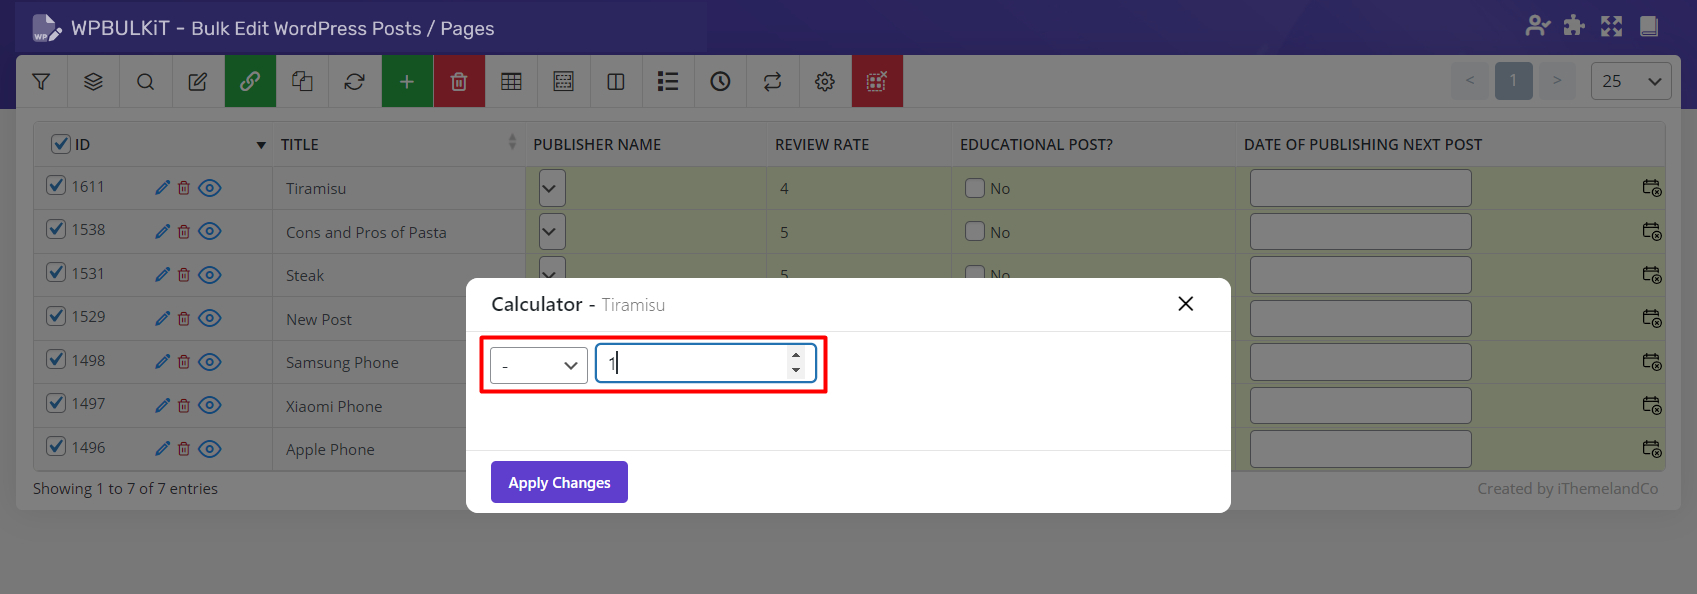Click the pencil edit icon for post 1611
This screenshot has height=594, width=1697.
tap(162, 188)
